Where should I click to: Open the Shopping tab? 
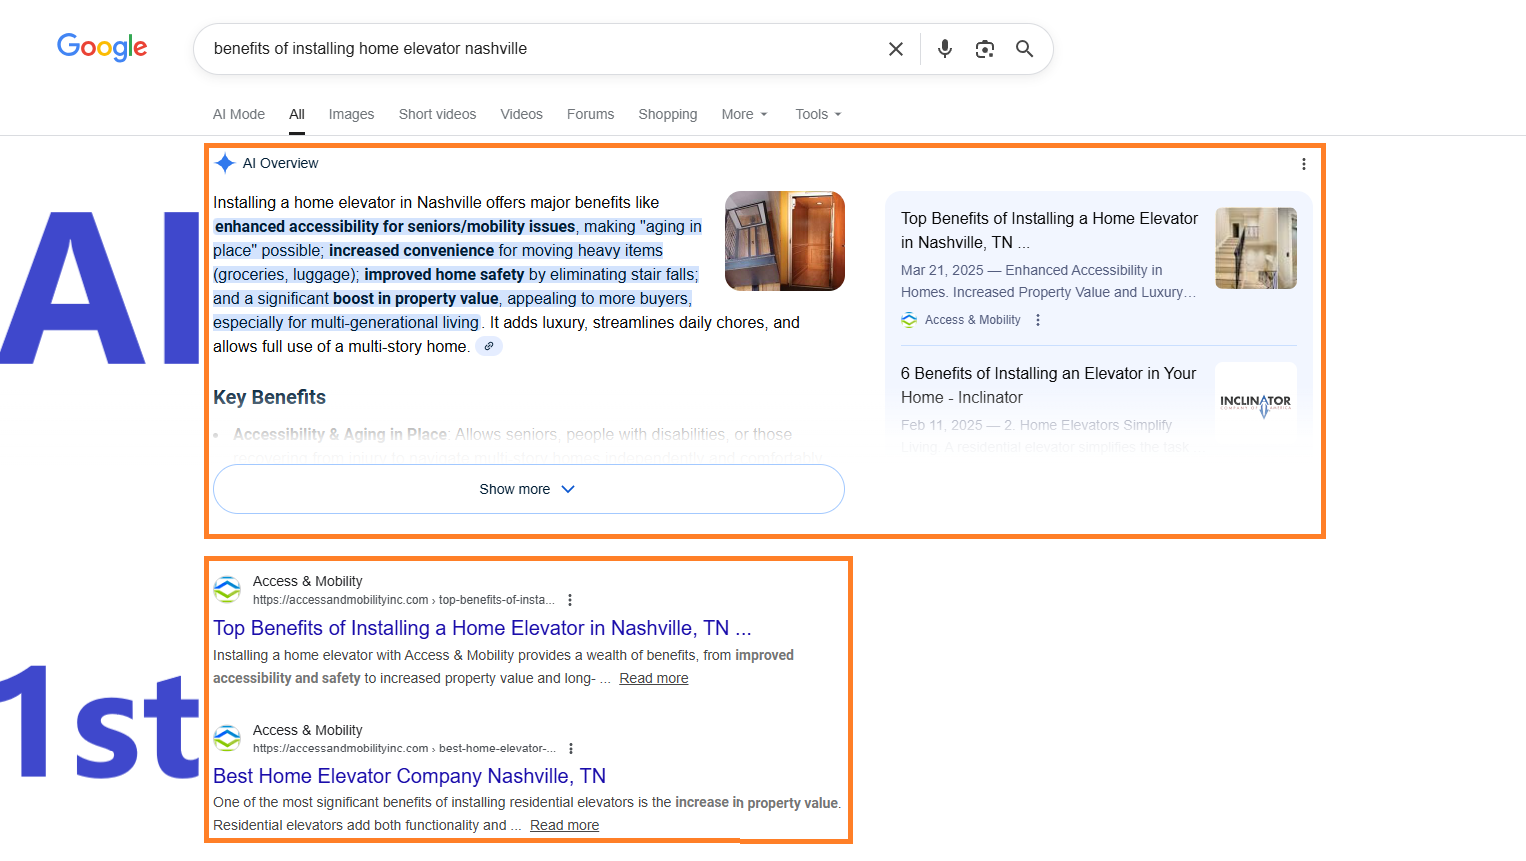[668, 114]
